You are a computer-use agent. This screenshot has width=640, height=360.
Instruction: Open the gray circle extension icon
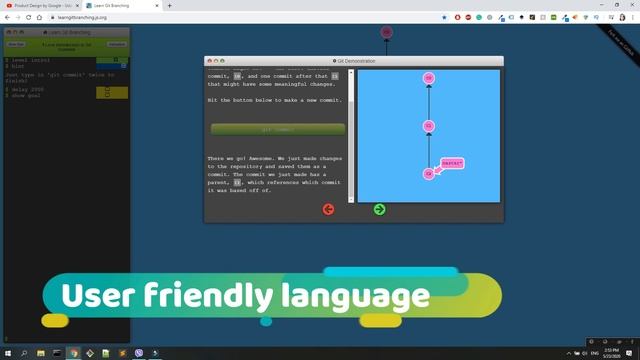pos(489,18)
